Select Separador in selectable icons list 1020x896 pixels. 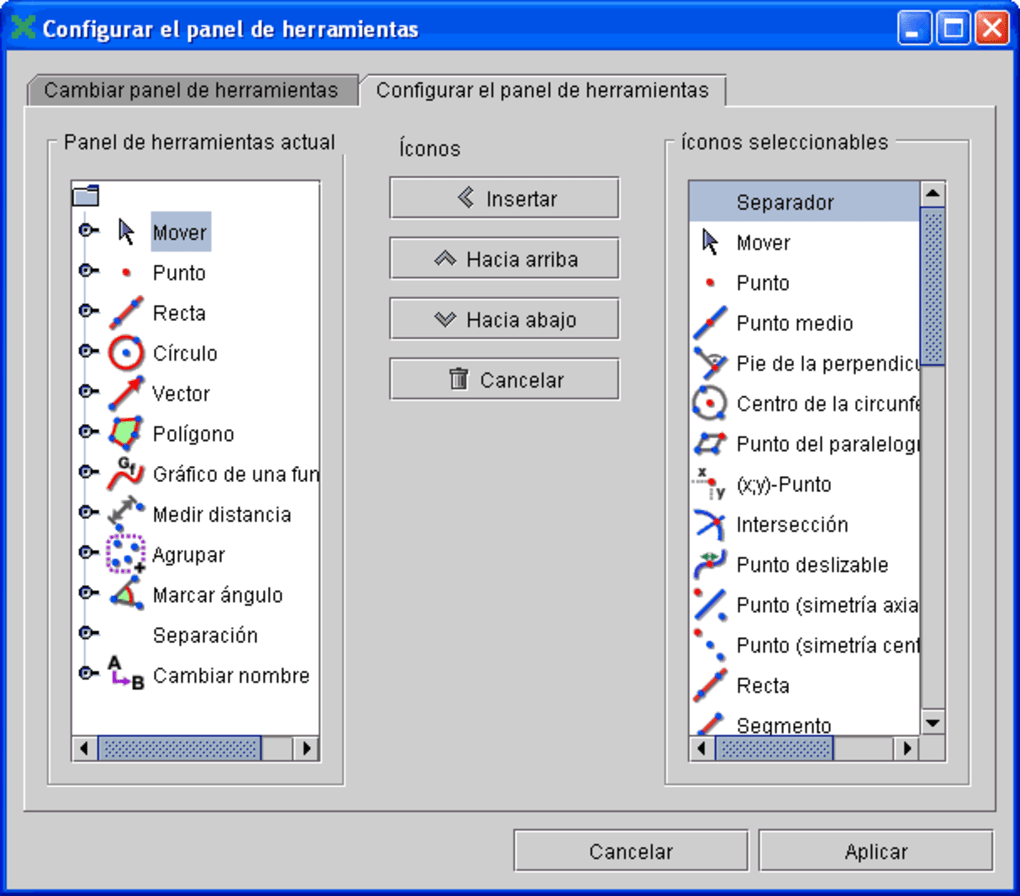[784, 202]
